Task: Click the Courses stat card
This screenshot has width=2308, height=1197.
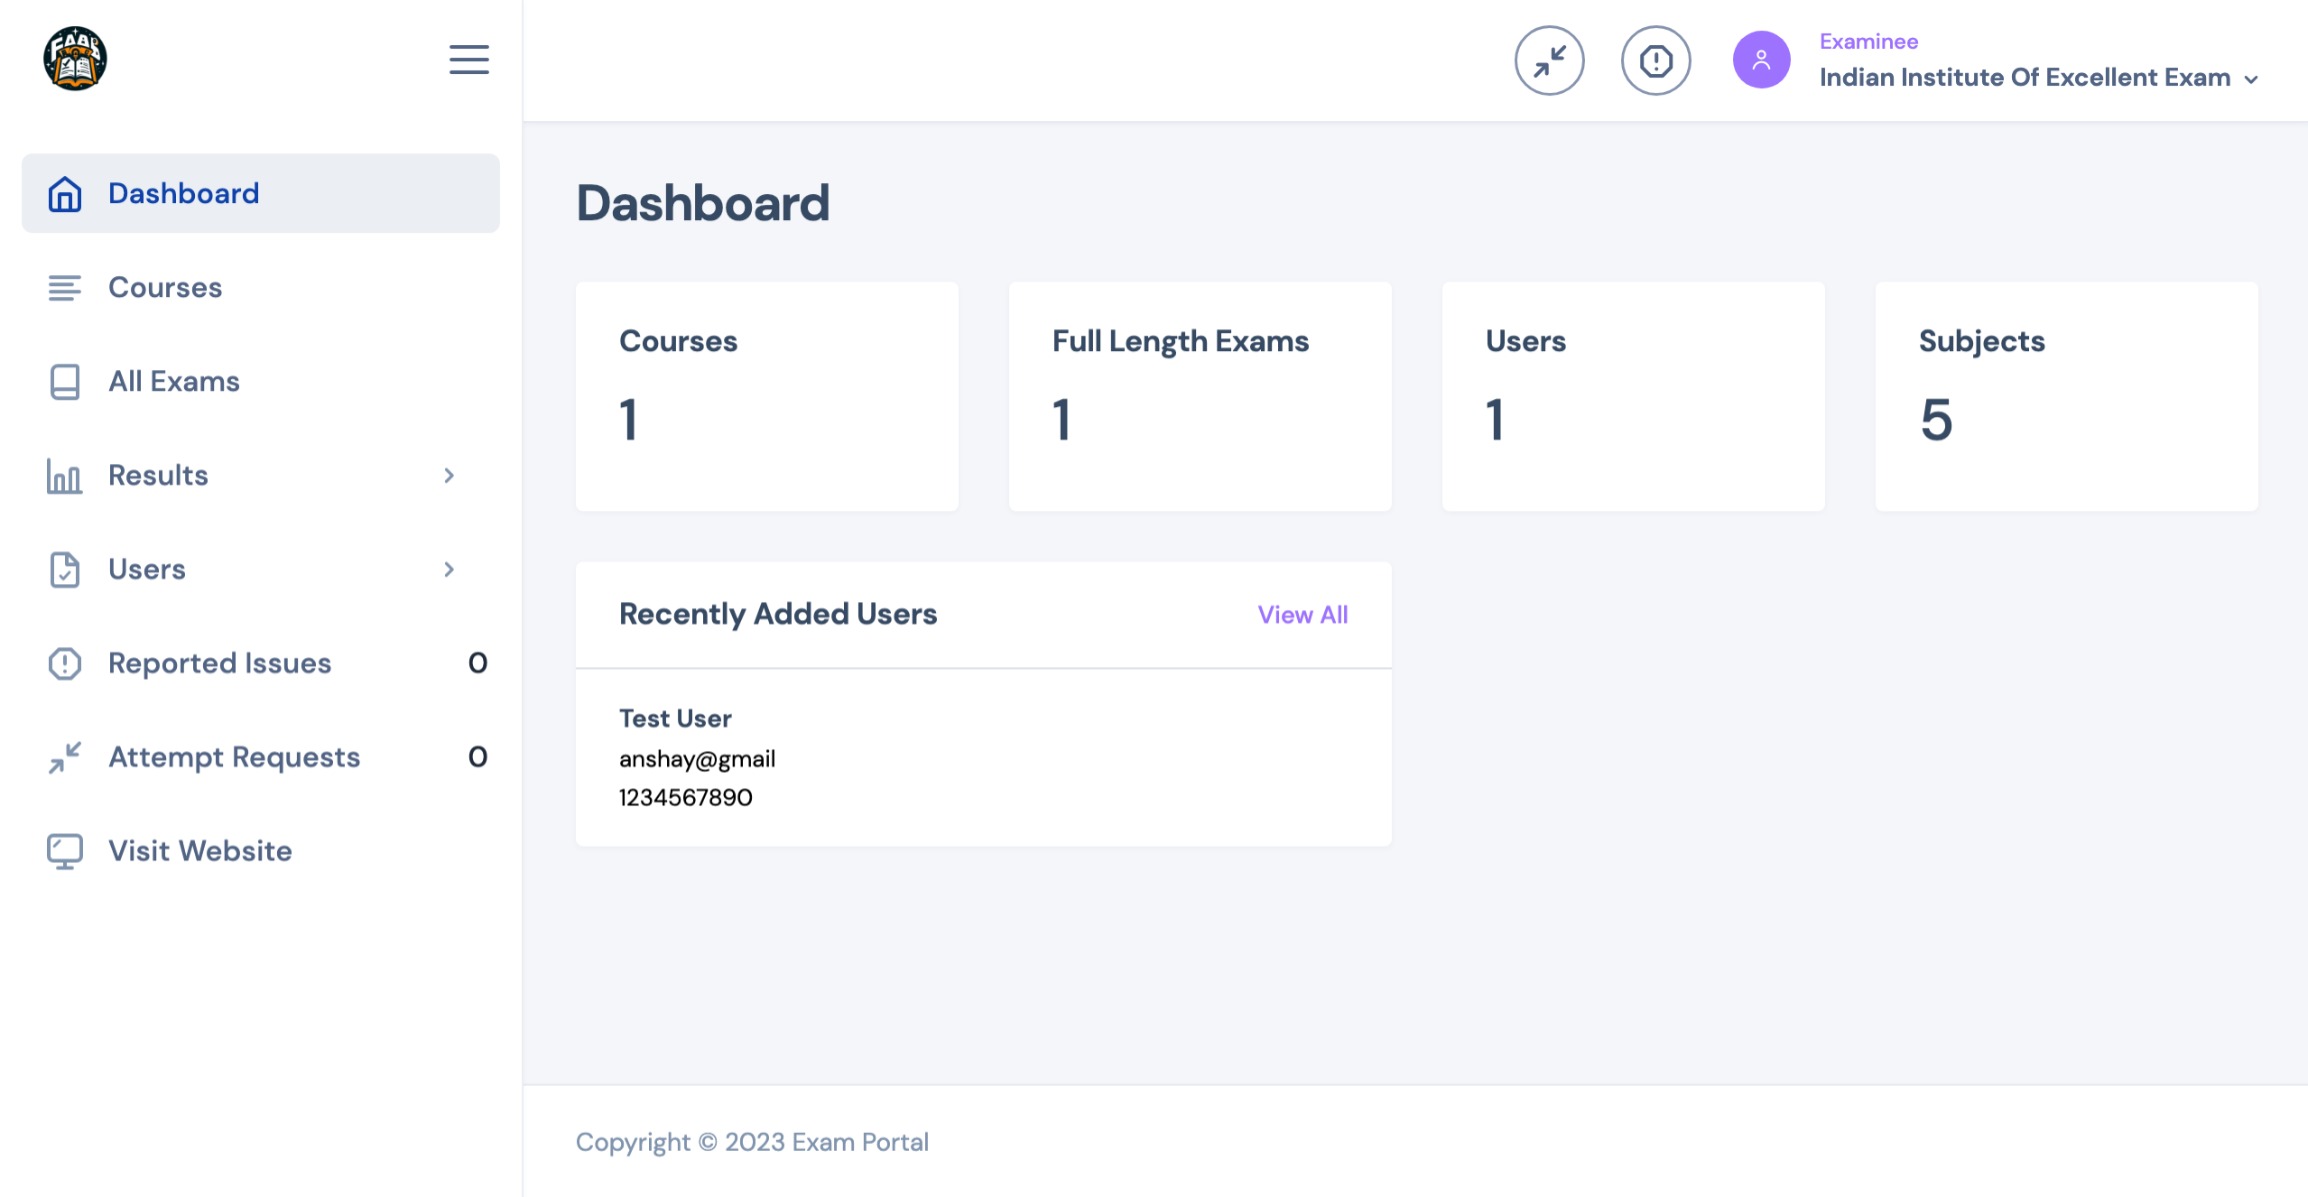Action: pos(766,396)
